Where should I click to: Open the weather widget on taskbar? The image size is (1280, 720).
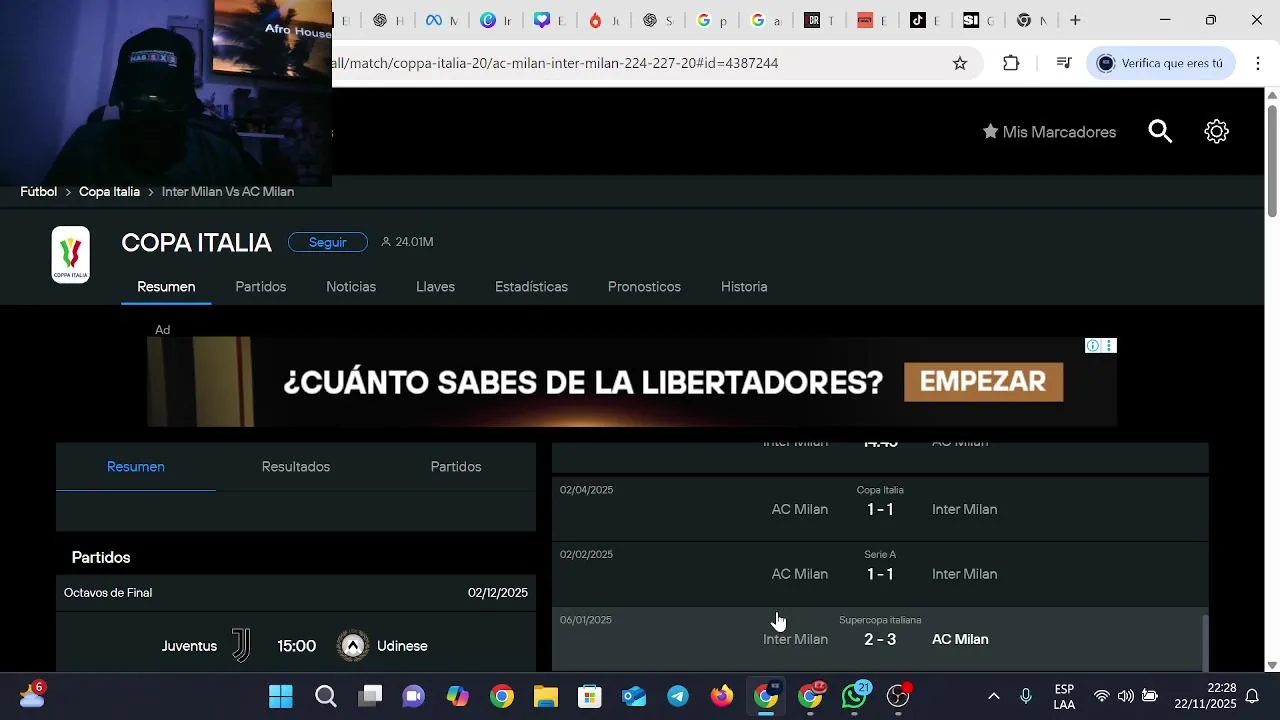click(x=32, y=696)
